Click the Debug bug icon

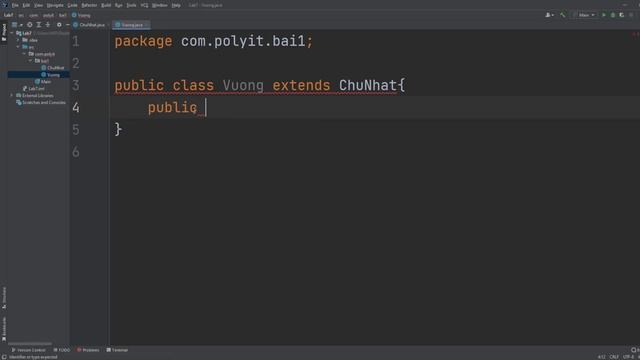613,15
